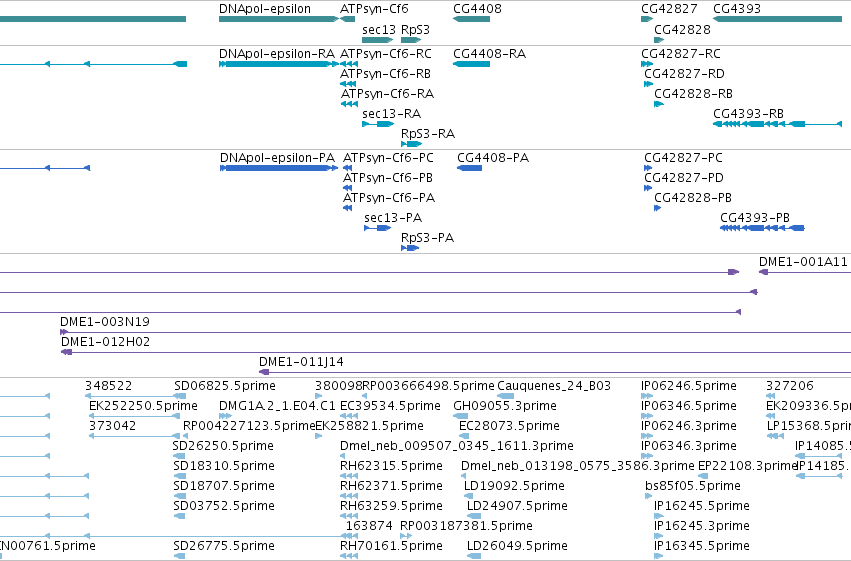Open the DMG1A2_1.E04.C1 label
The image size is (851, 561).
(x=277, y=406)
